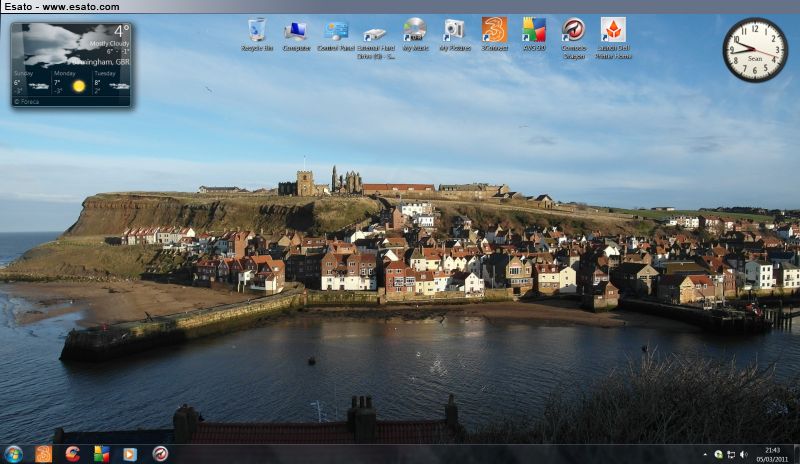Launch the 3Connect desktop shortcut
This screenshot has width=800, height=464.
click(494, 30)
